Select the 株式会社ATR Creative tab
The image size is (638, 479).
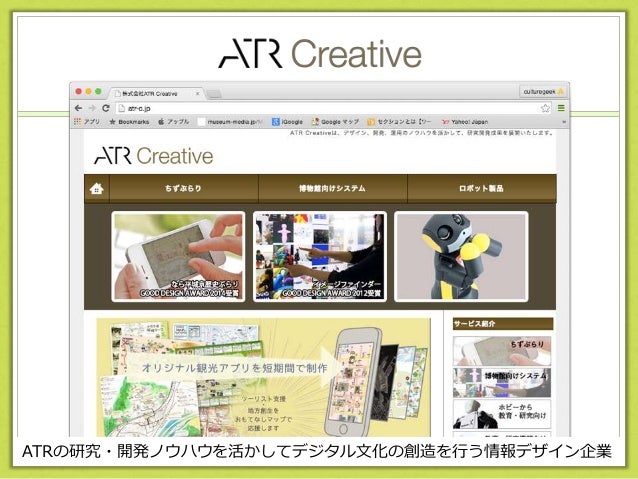point(156,94)
